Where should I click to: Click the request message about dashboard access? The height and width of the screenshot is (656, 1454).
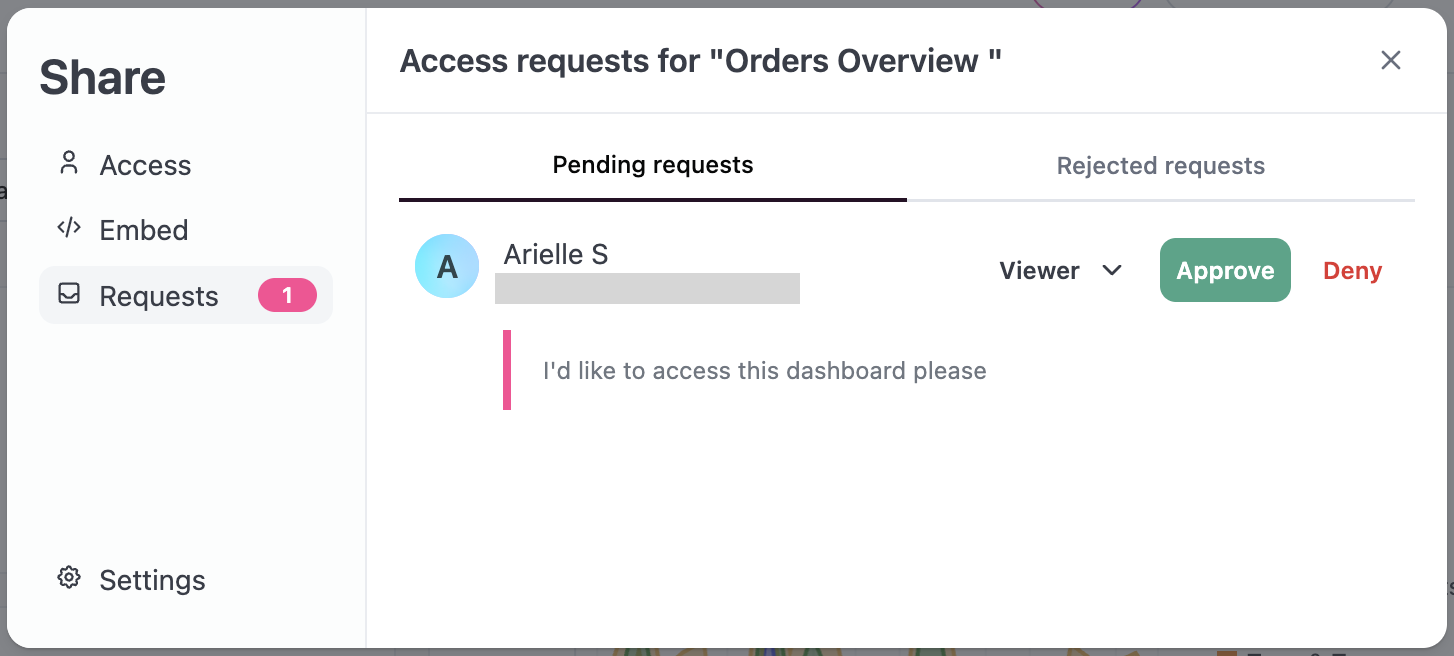click(765, 371)
